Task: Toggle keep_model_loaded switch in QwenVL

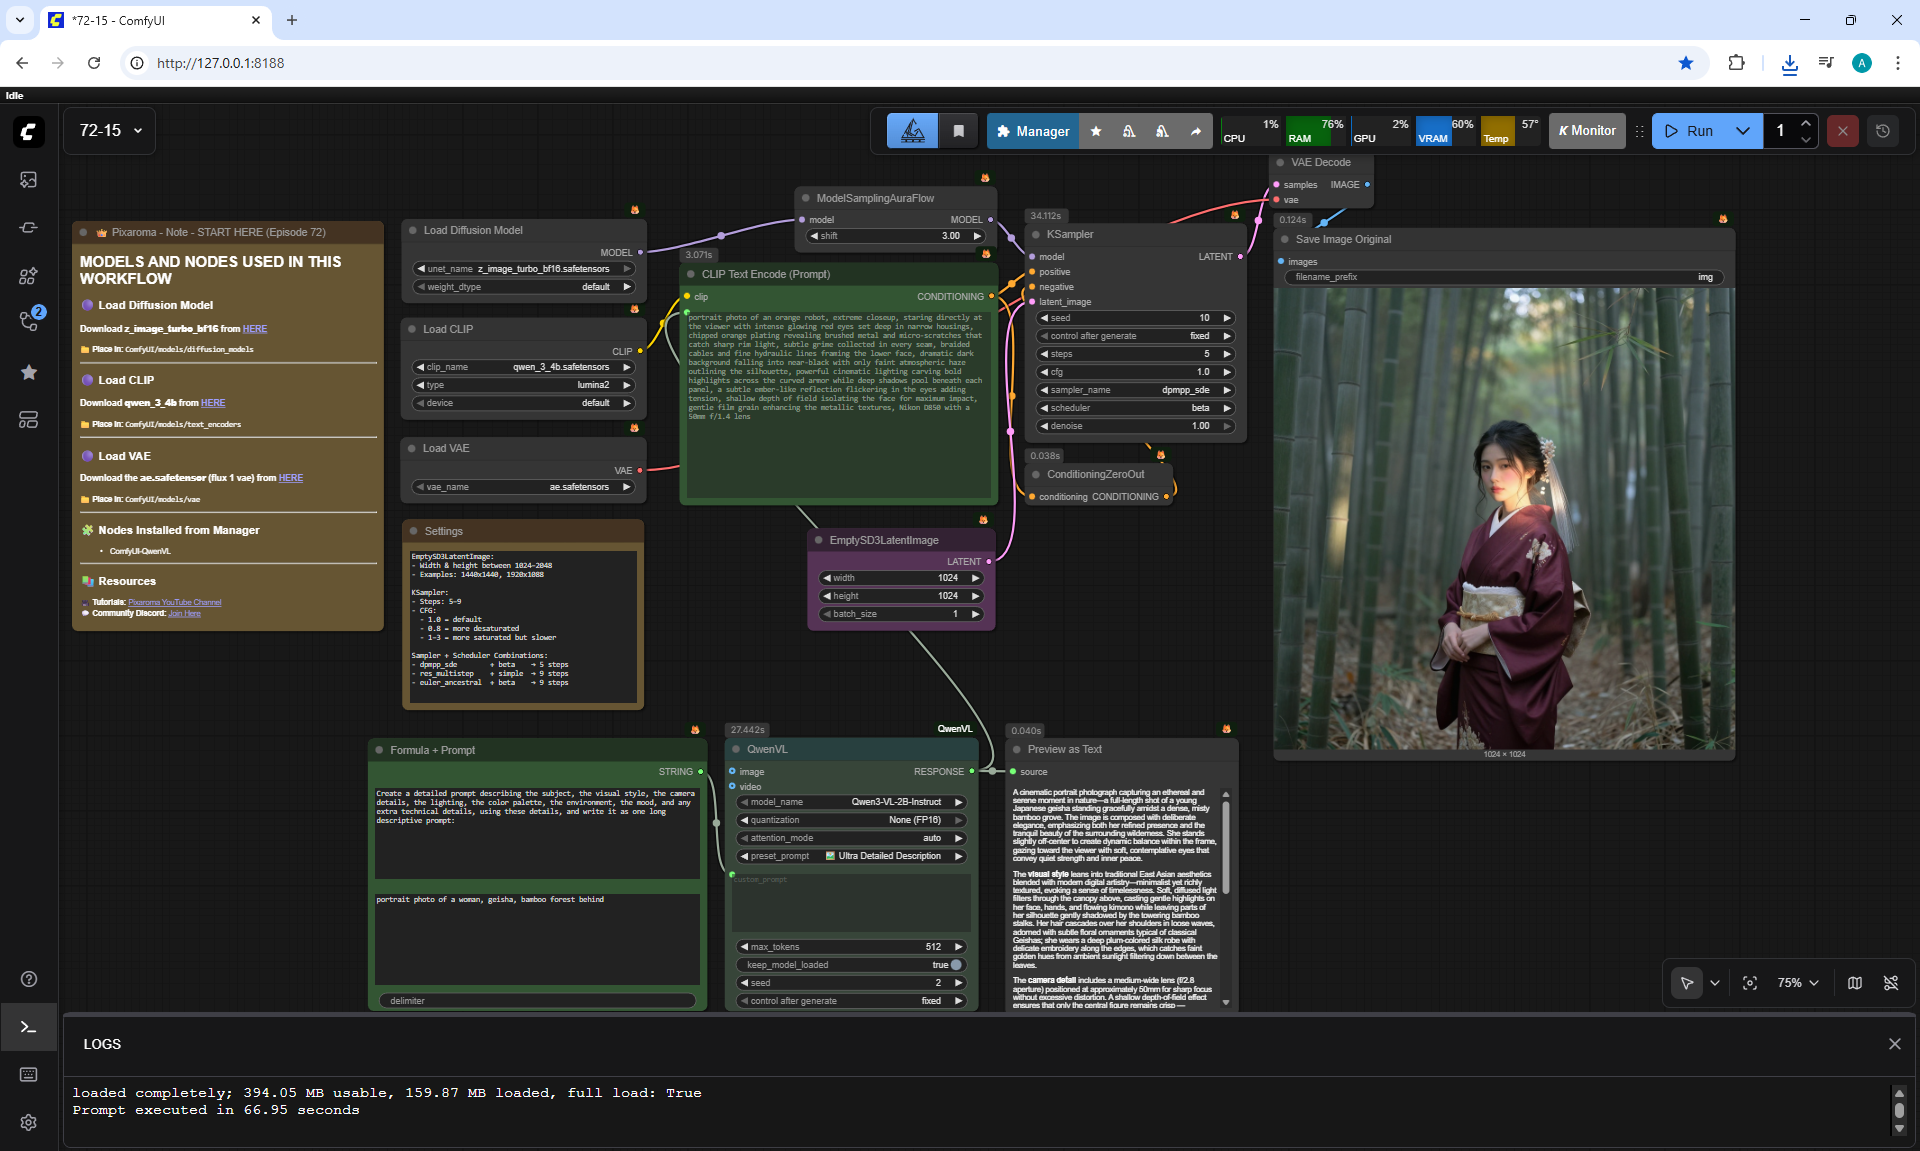Action: pos(954,965)
